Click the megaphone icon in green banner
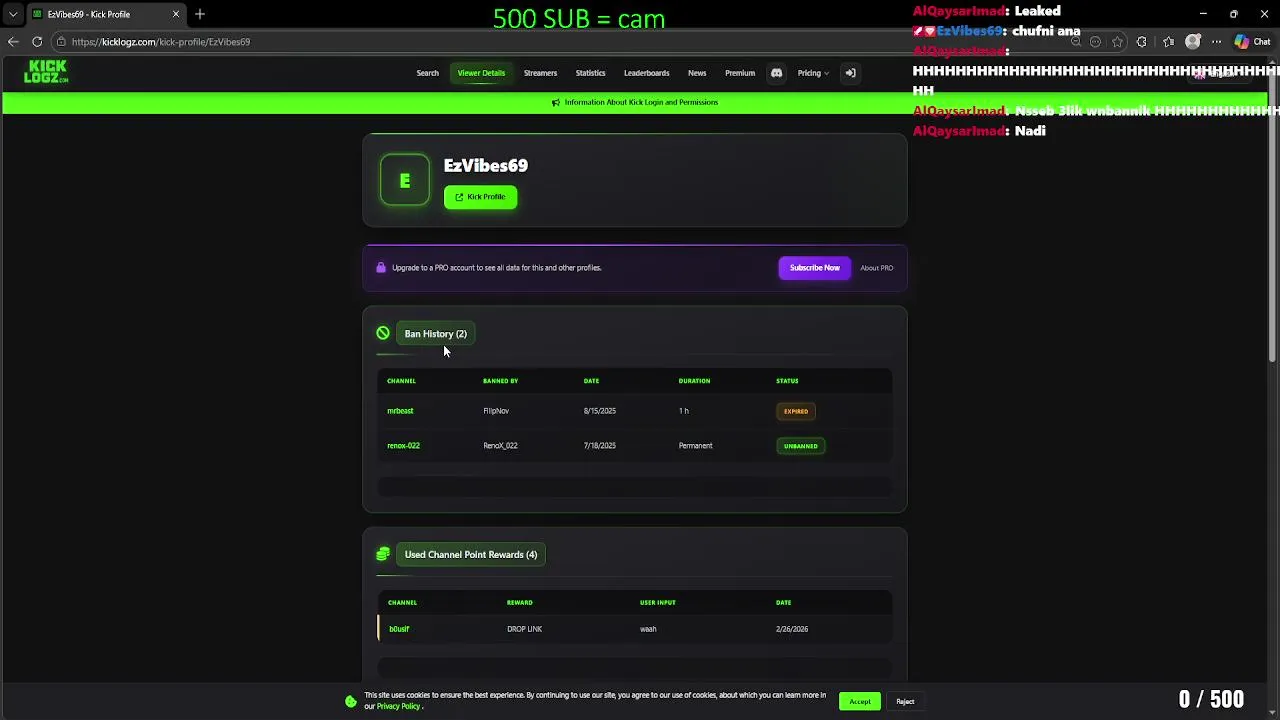 click(556, 102)
